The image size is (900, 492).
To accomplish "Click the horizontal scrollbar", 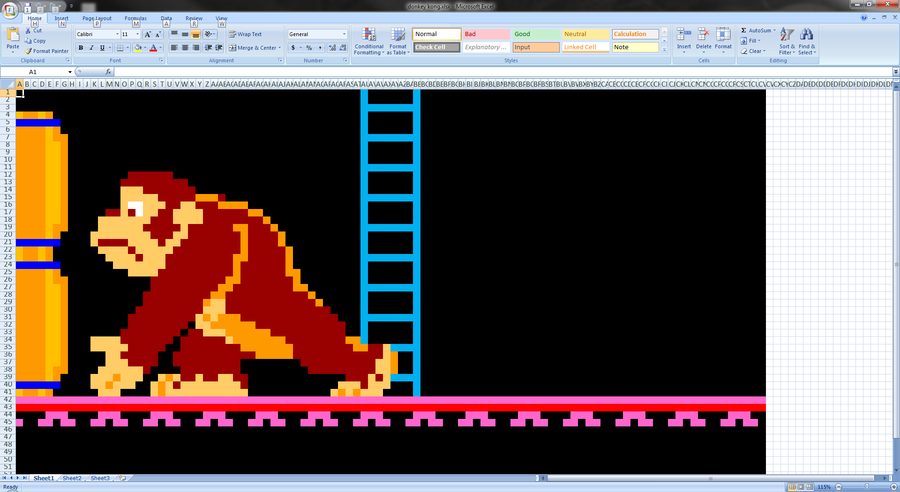I will click(x=711, y=478).
